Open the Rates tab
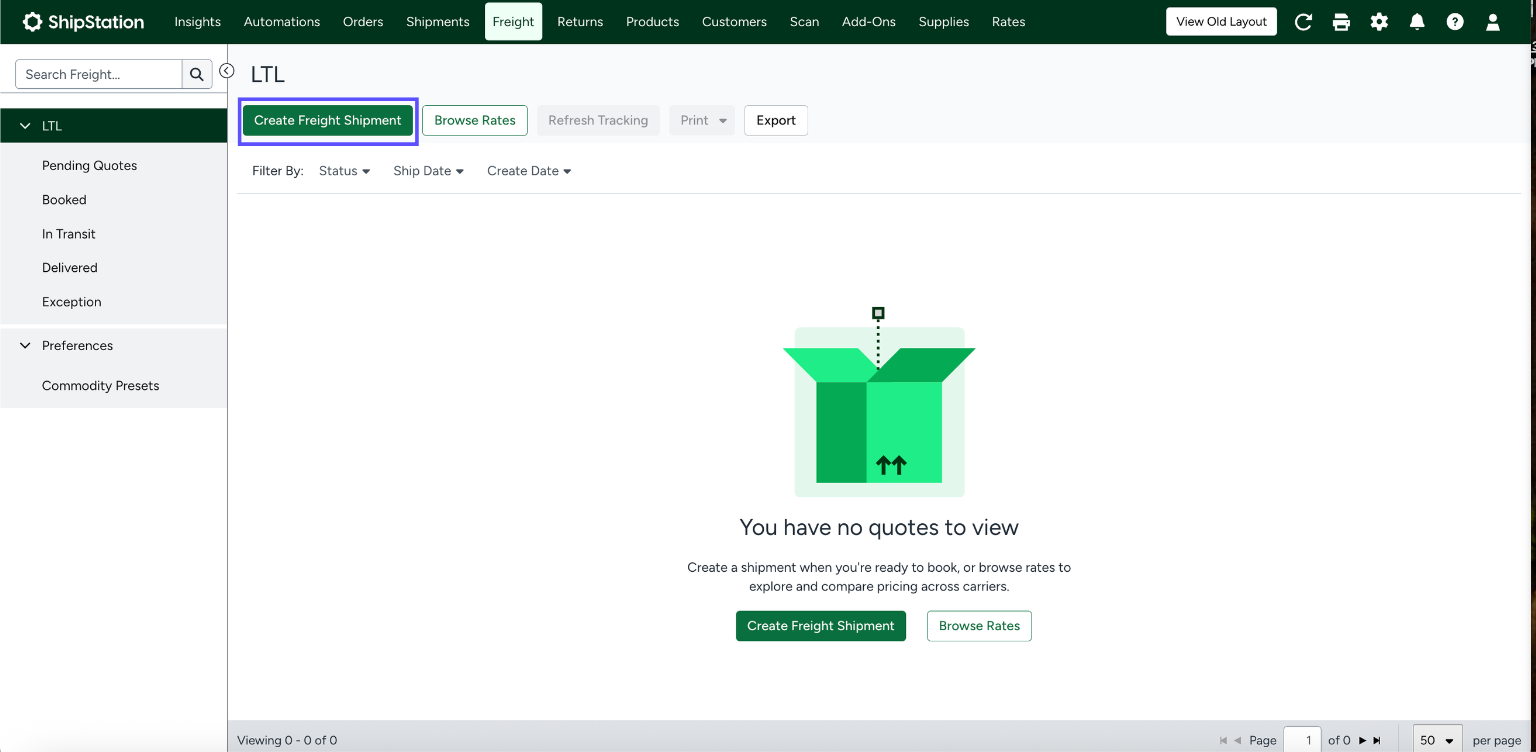This screenshot has width=1536, height=752. (1008, 22)
